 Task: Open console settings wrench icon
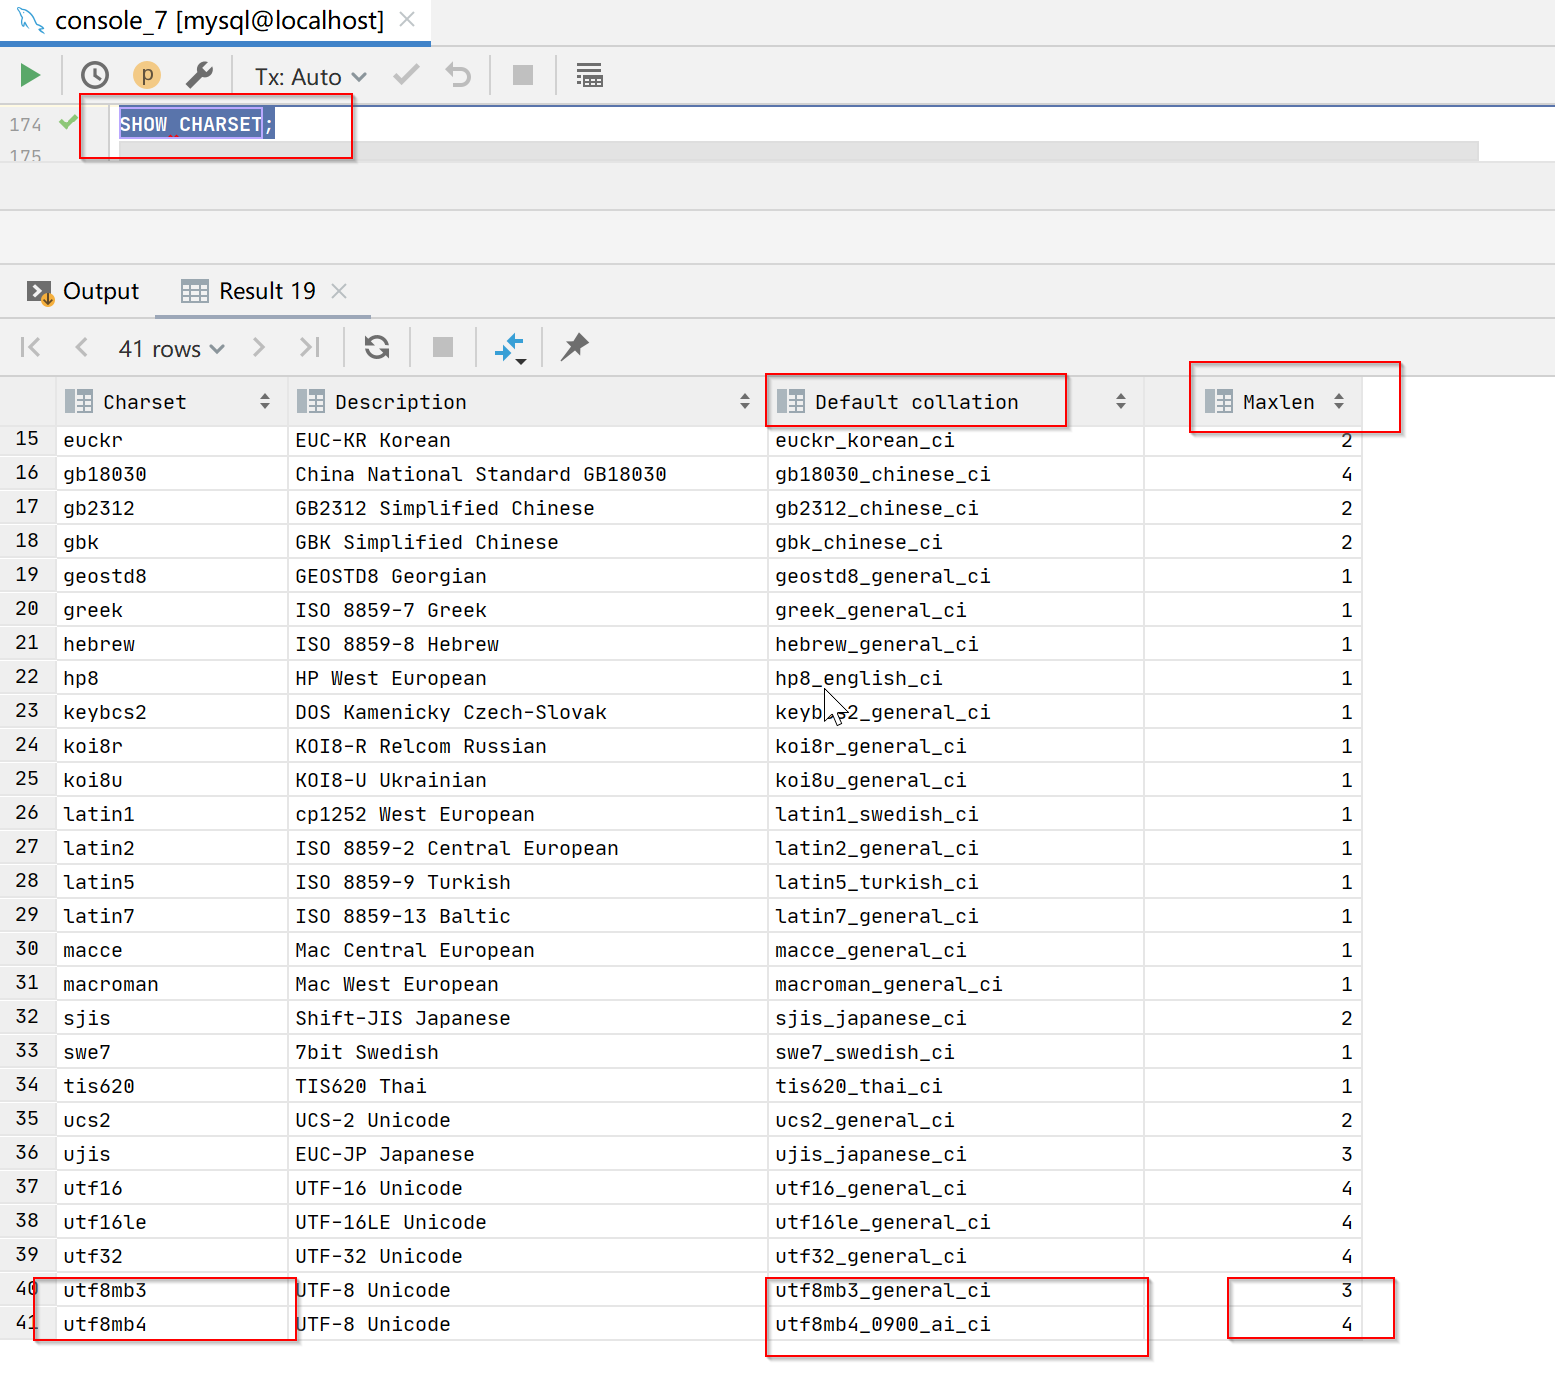tap(199, 75)
